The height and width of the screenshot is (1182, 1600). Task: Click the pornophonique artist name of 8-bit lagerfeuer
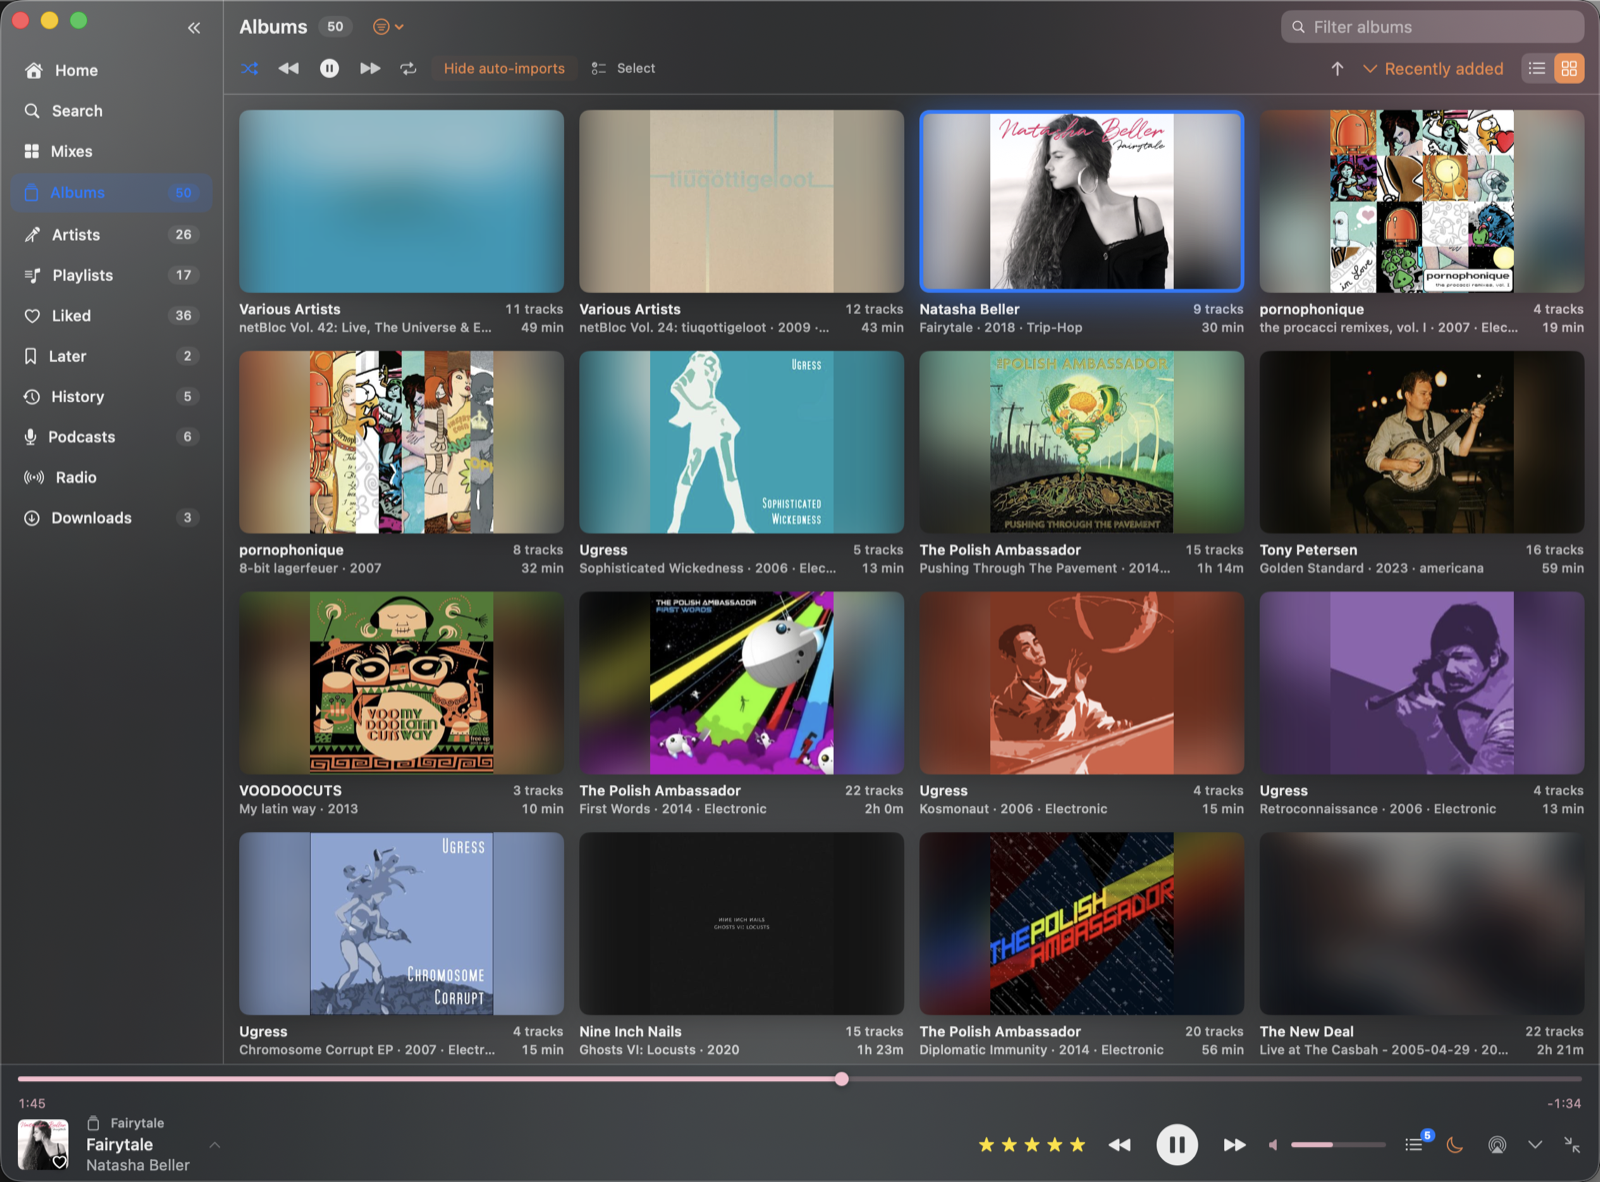tap(291, 550)
